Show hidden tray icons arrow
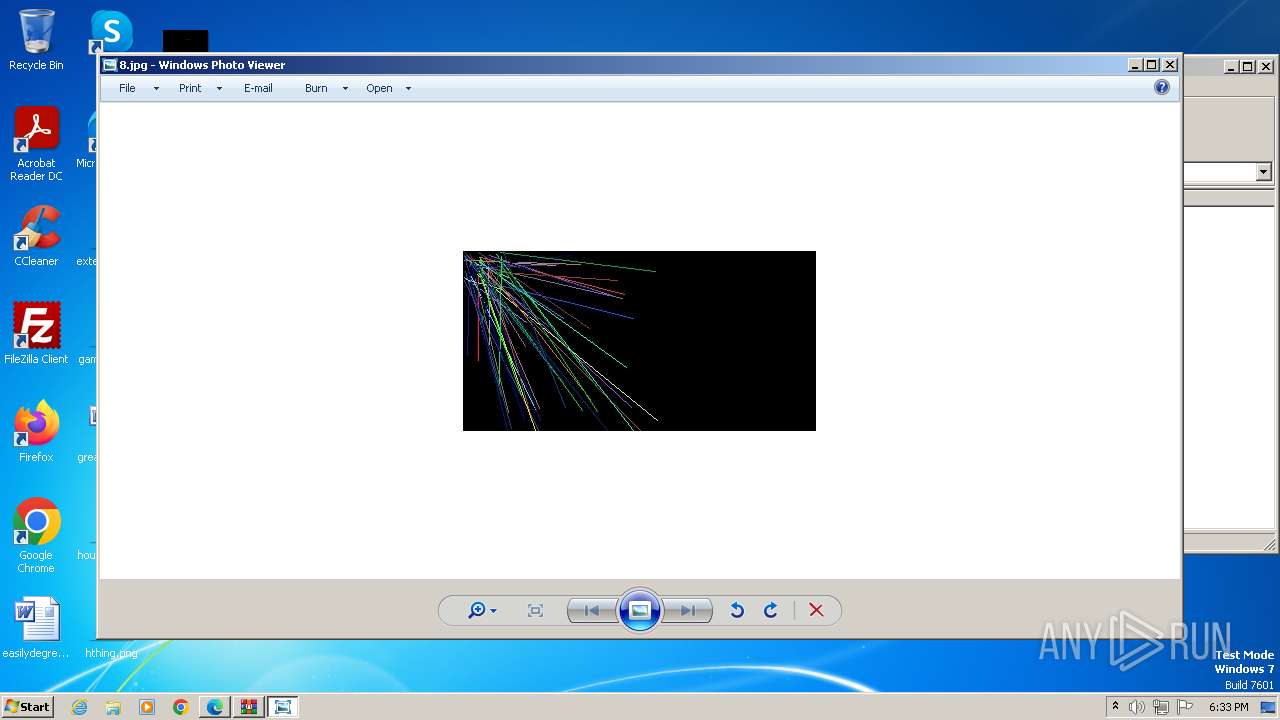Screen dimensions: 1280x720 click(1115, 707)
